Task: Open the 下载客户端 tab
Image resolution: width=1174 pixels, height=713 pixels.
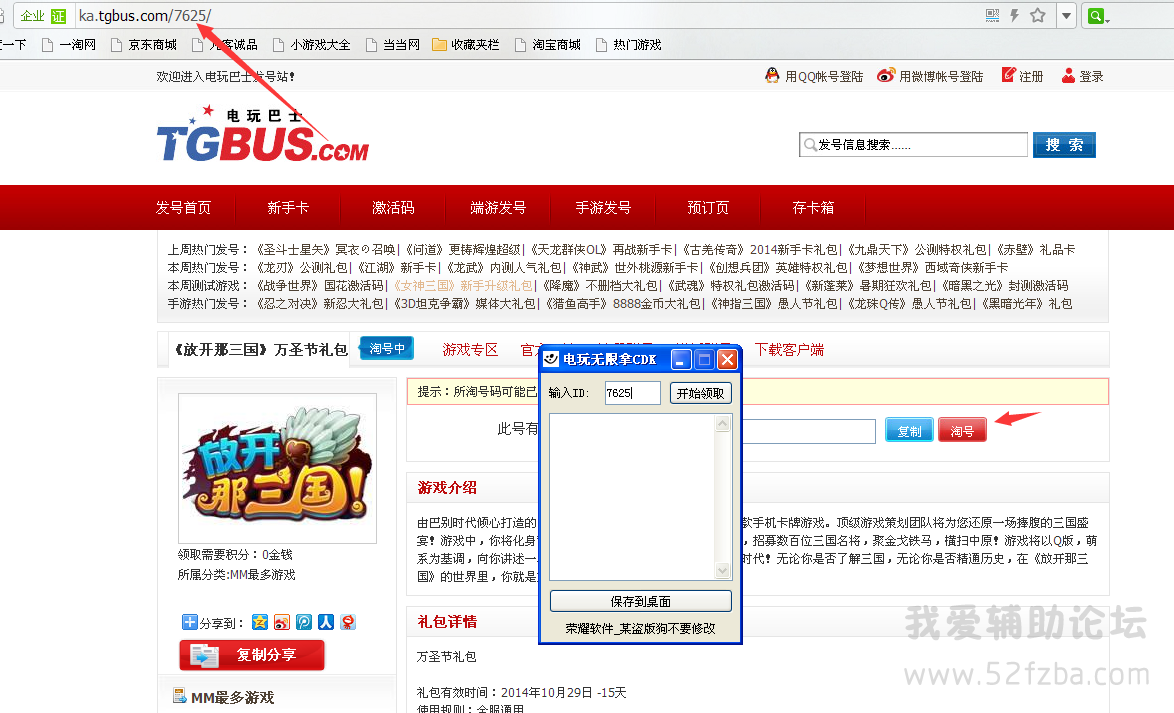Action: (x=789, y=350)
